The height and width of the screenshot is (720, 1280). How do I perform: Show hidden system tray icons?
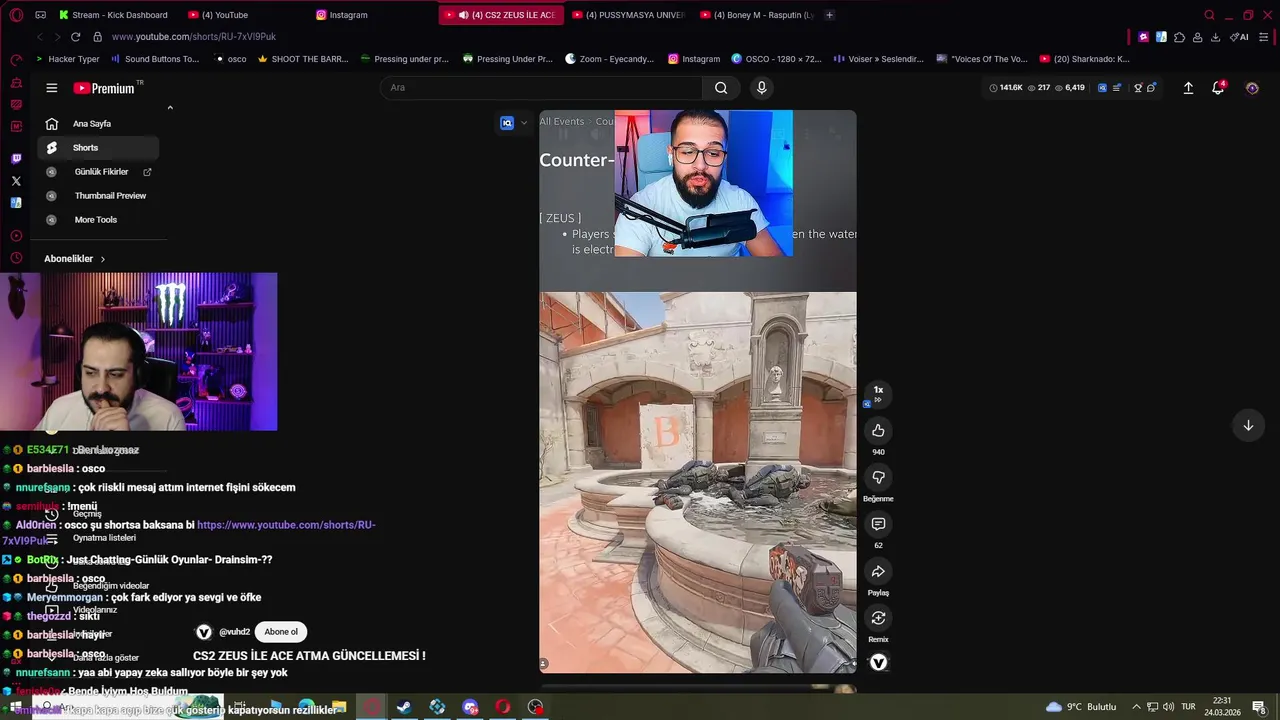1136,707
